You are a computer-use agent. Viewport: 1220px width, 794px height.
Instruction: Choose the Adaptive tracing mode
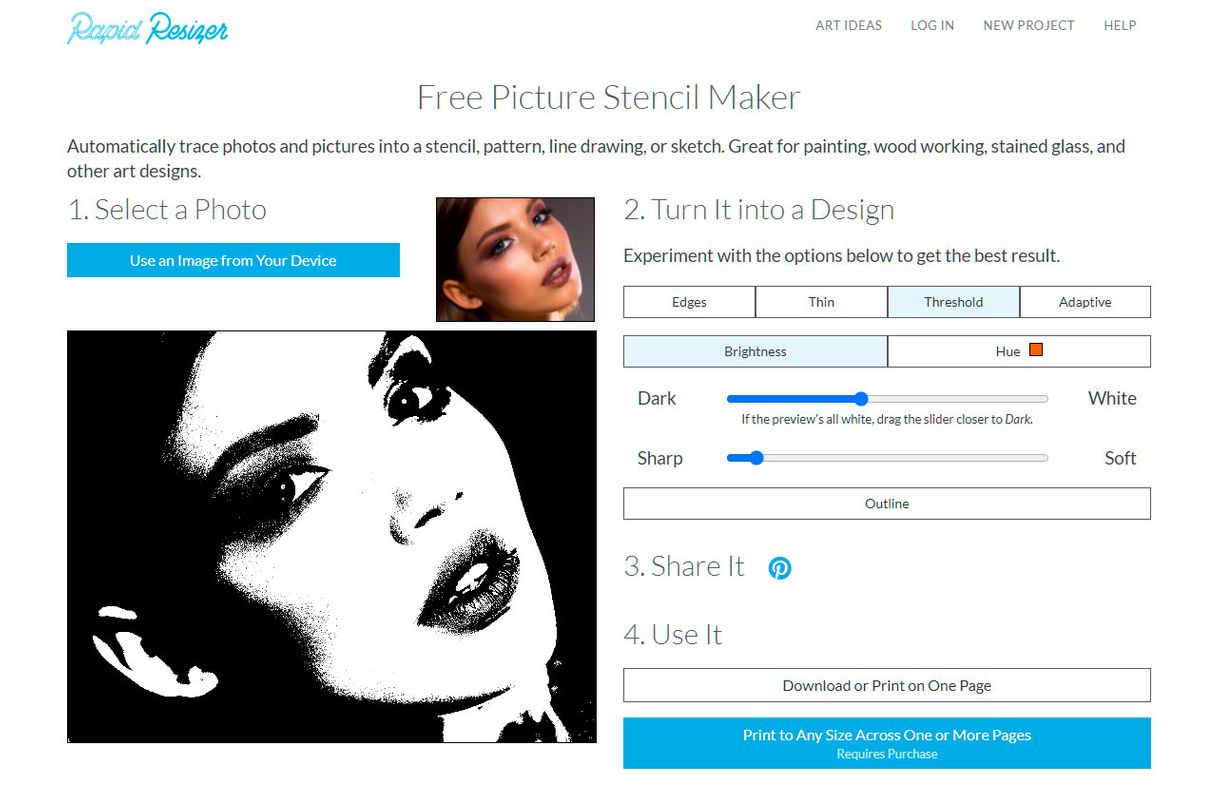[x=1085, y=301]
